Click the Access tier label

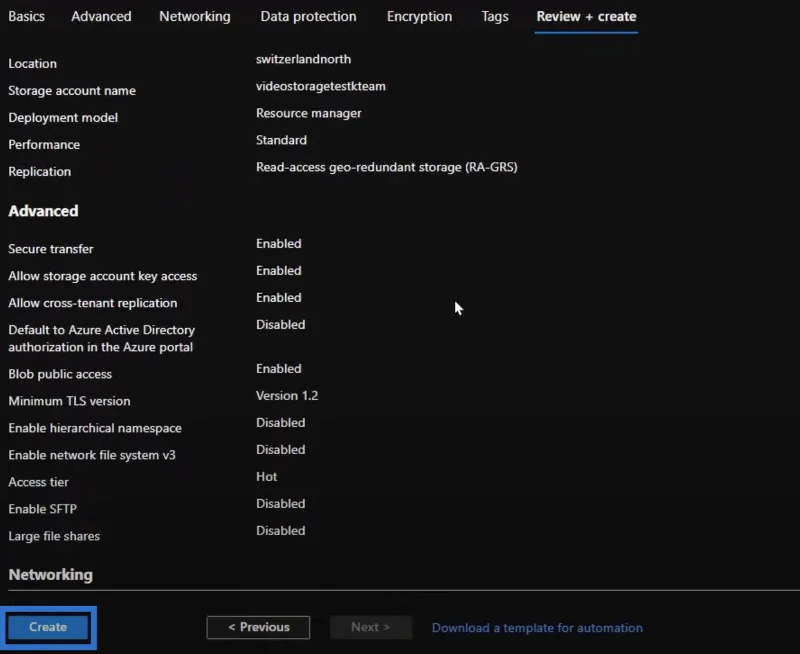click(38, 483)
